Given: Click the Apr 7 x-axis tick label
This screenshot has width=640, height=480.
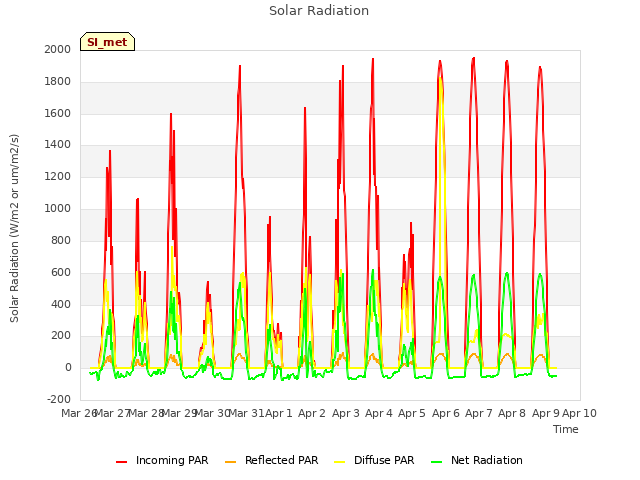Looking at the screenshot, I should coord(479,413).
